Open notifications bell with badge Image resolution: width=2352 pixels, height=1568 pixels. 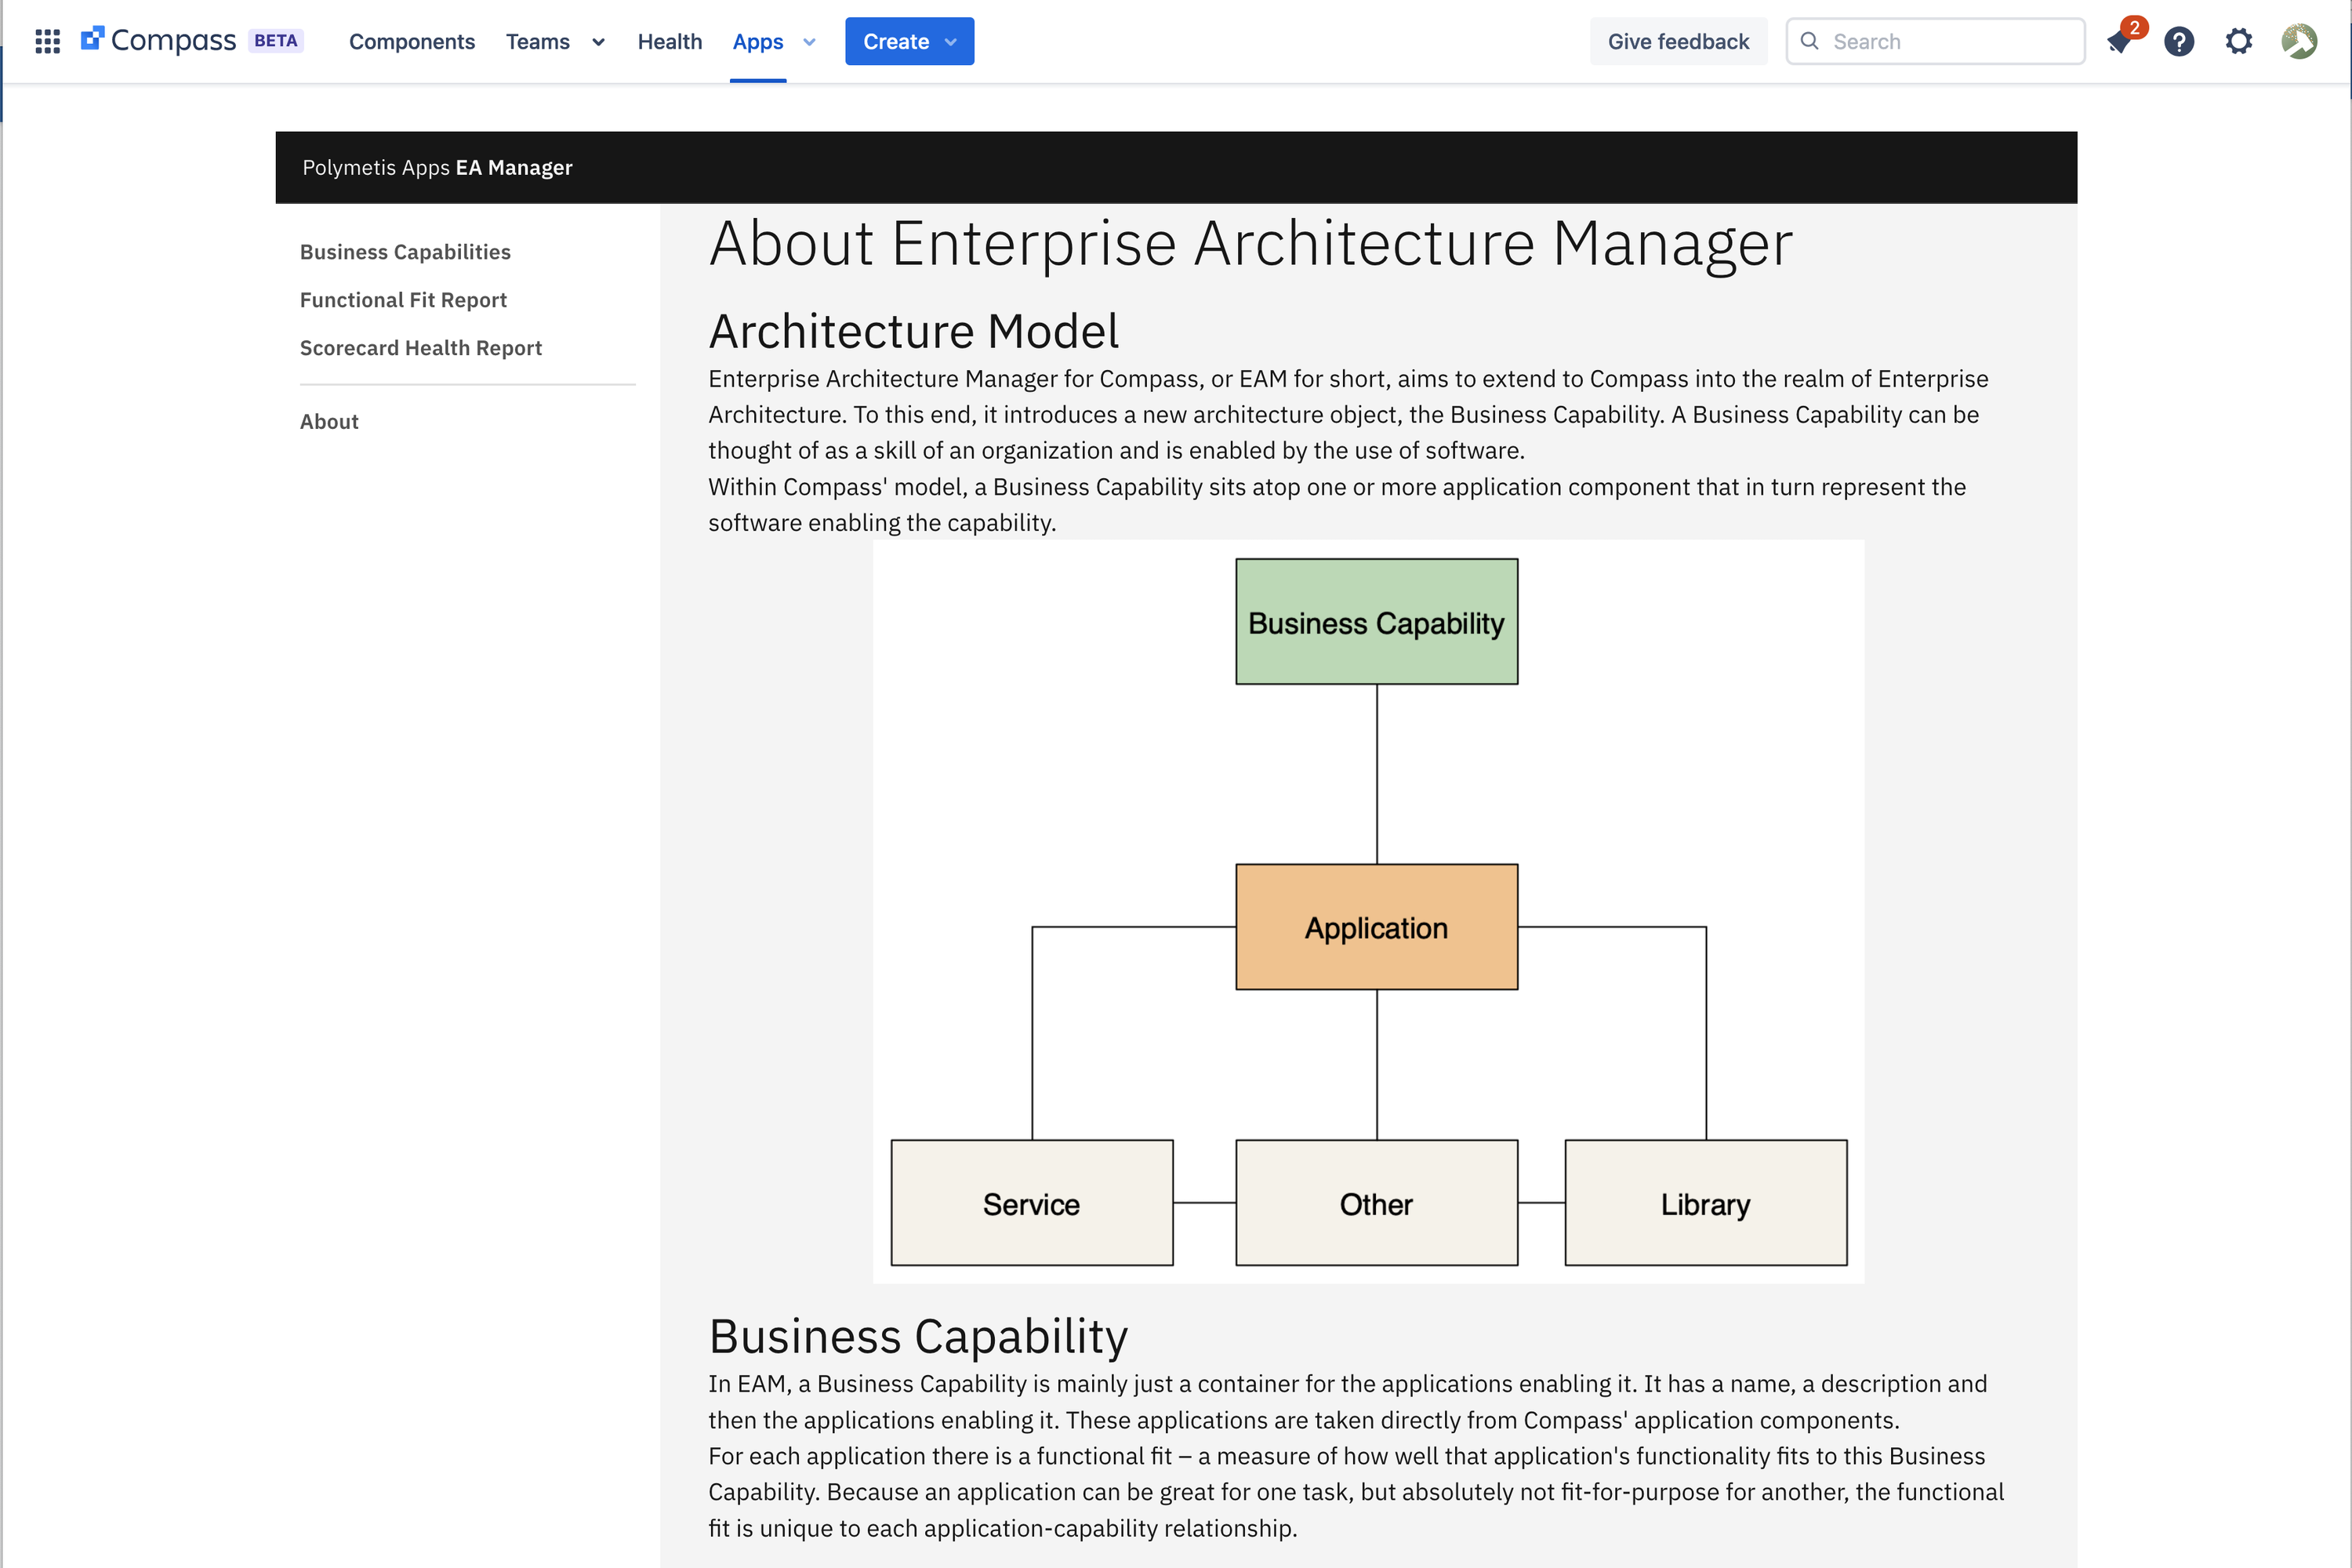click(x=2119, y=41)
